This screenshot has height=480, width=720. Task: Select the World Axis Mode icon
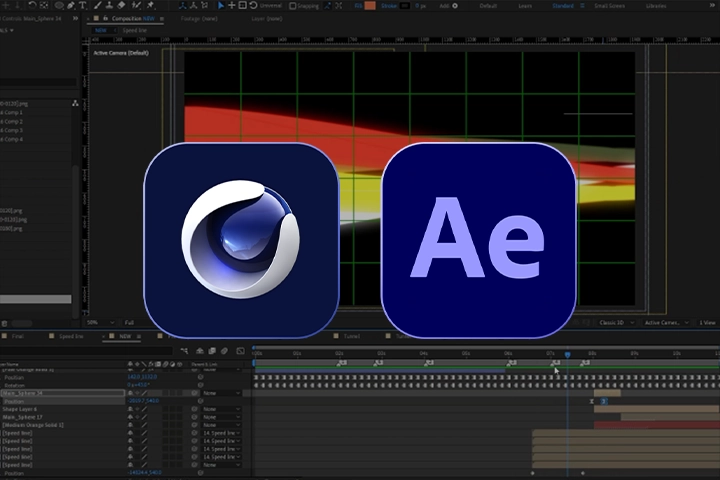pos(193,5)
